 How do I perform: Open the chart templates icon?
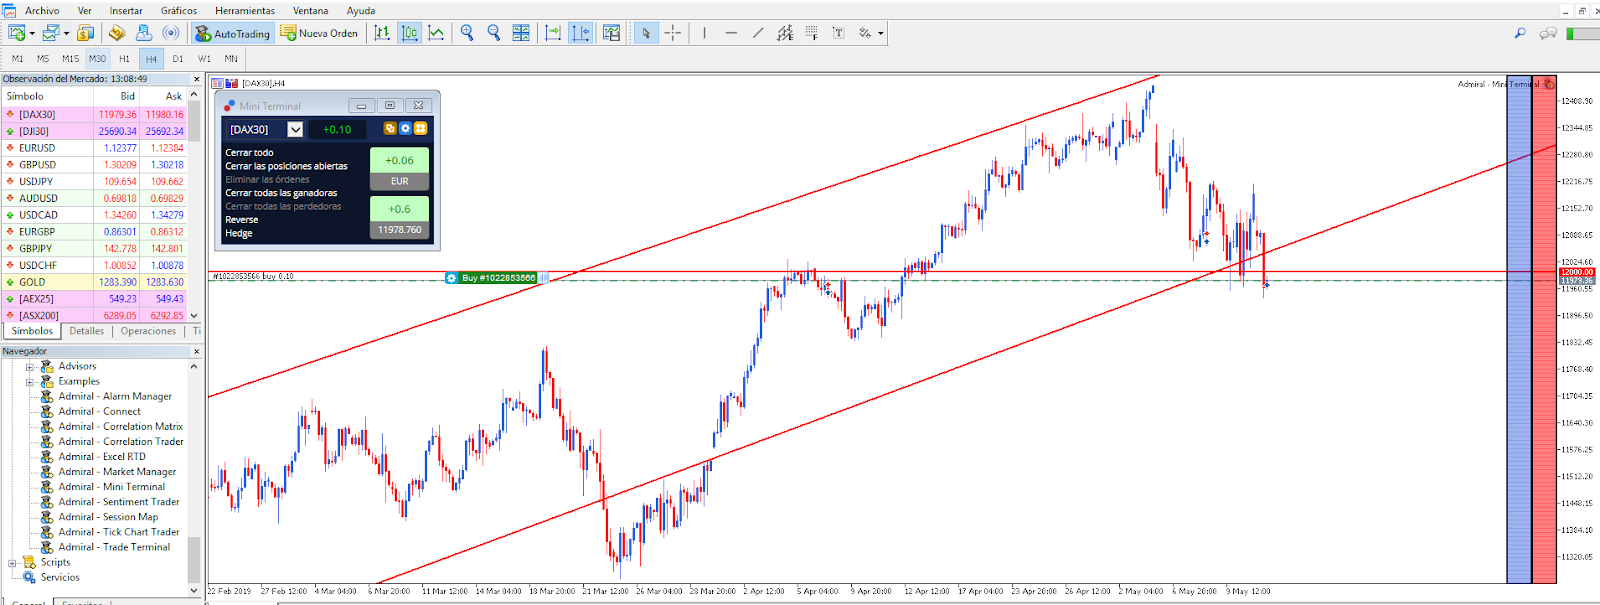611,33
